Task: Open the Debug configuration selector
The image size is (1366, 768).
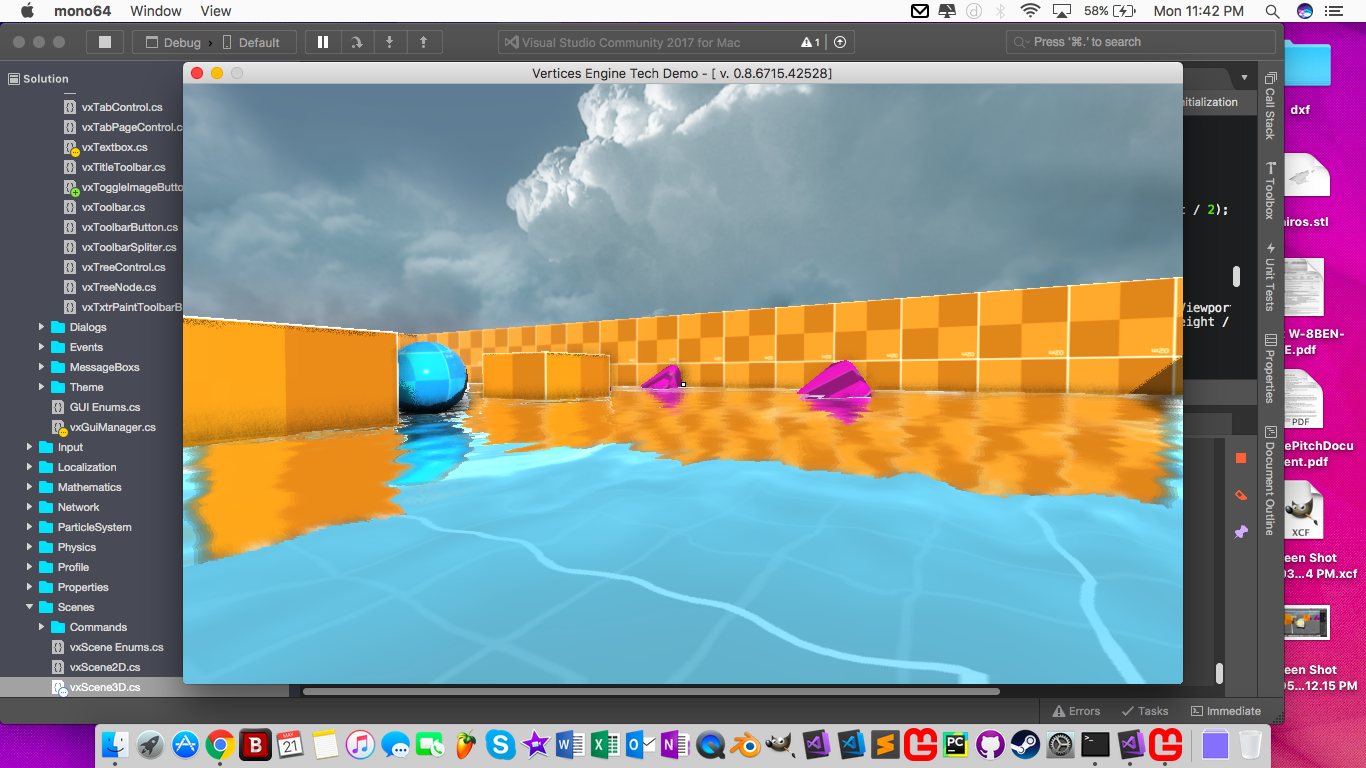Action: coord(173,43)
